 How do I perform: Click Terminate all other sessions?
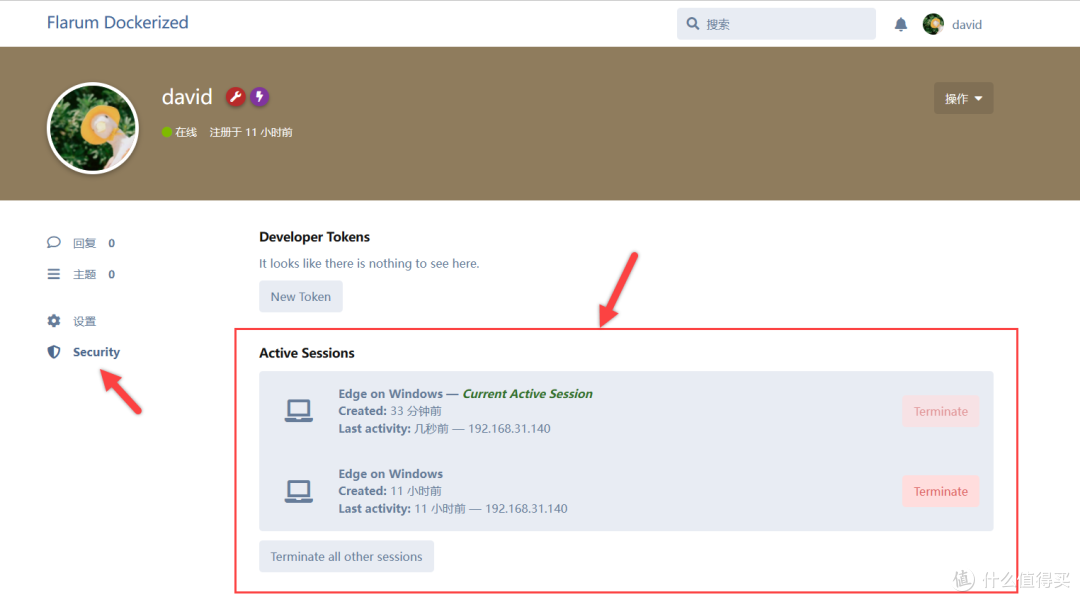pos(346,557)
